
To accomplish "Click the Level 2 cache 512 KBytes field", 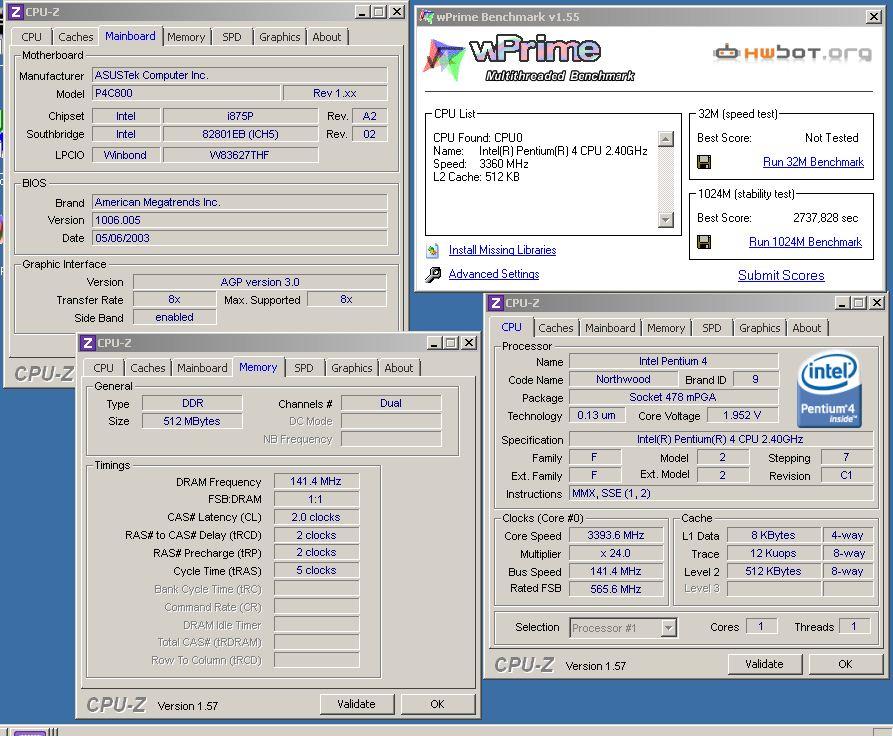I will (x=773, y=571).
